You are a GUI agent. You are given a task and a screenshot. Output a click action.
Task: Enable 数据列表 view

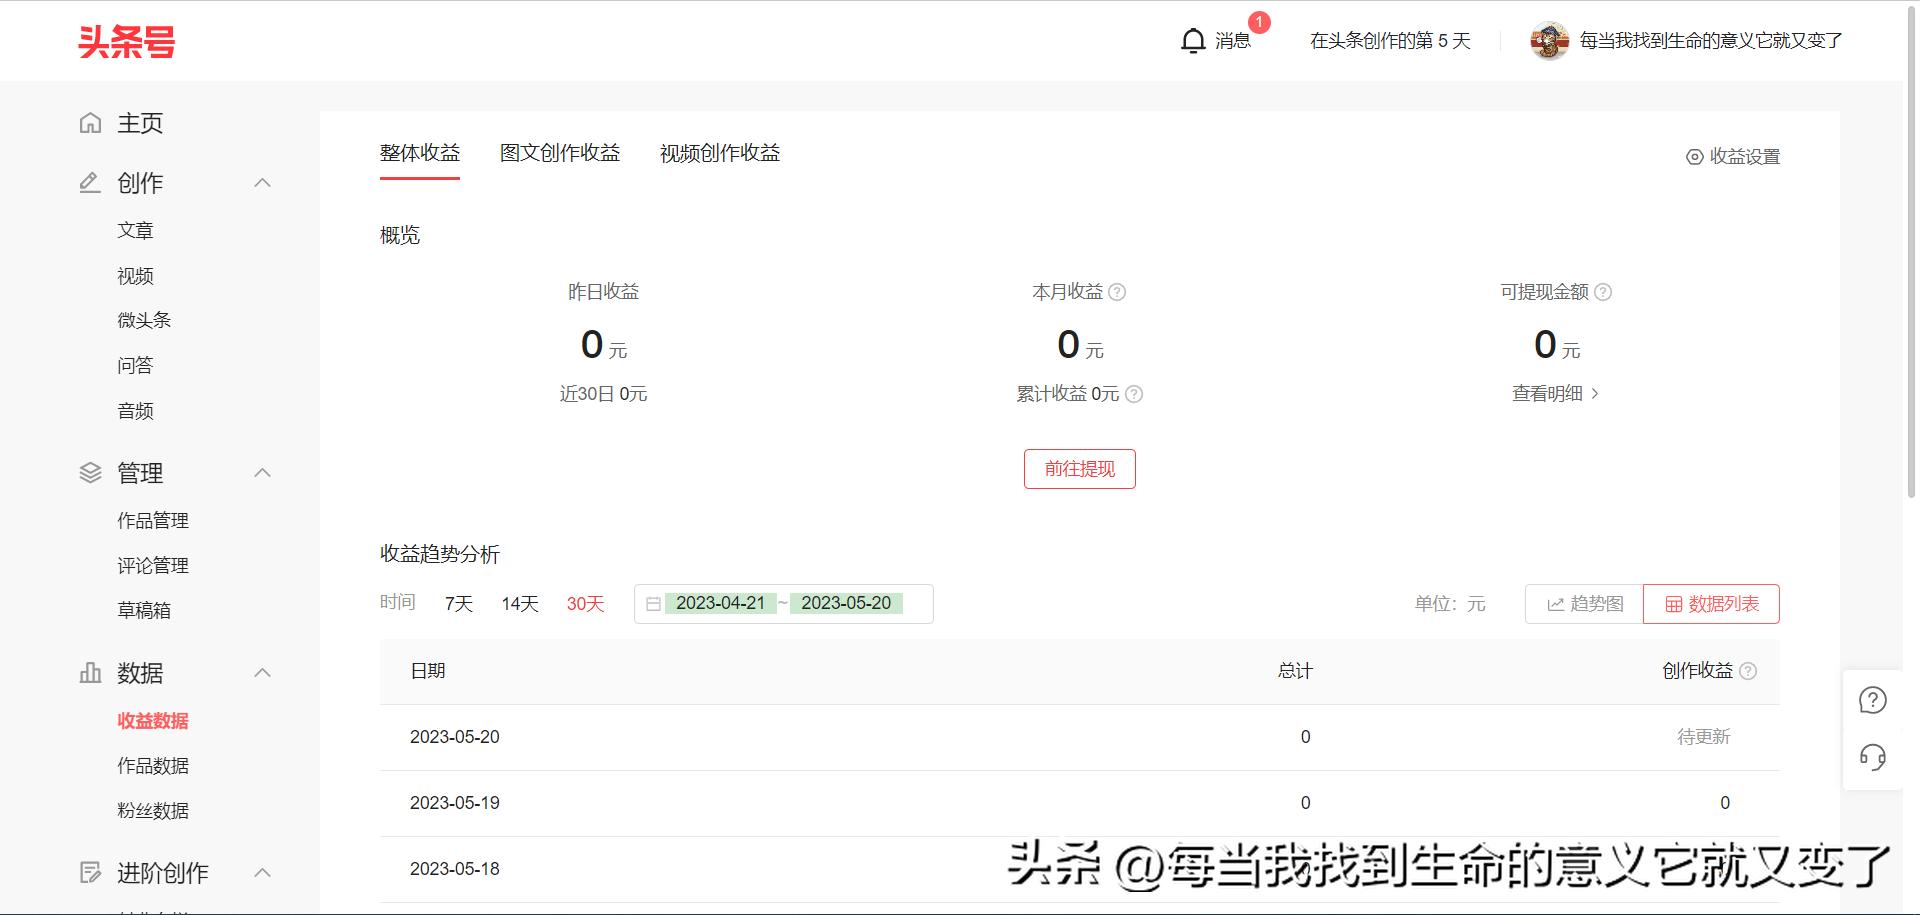pyautogui.click(x=1710, y=603)
